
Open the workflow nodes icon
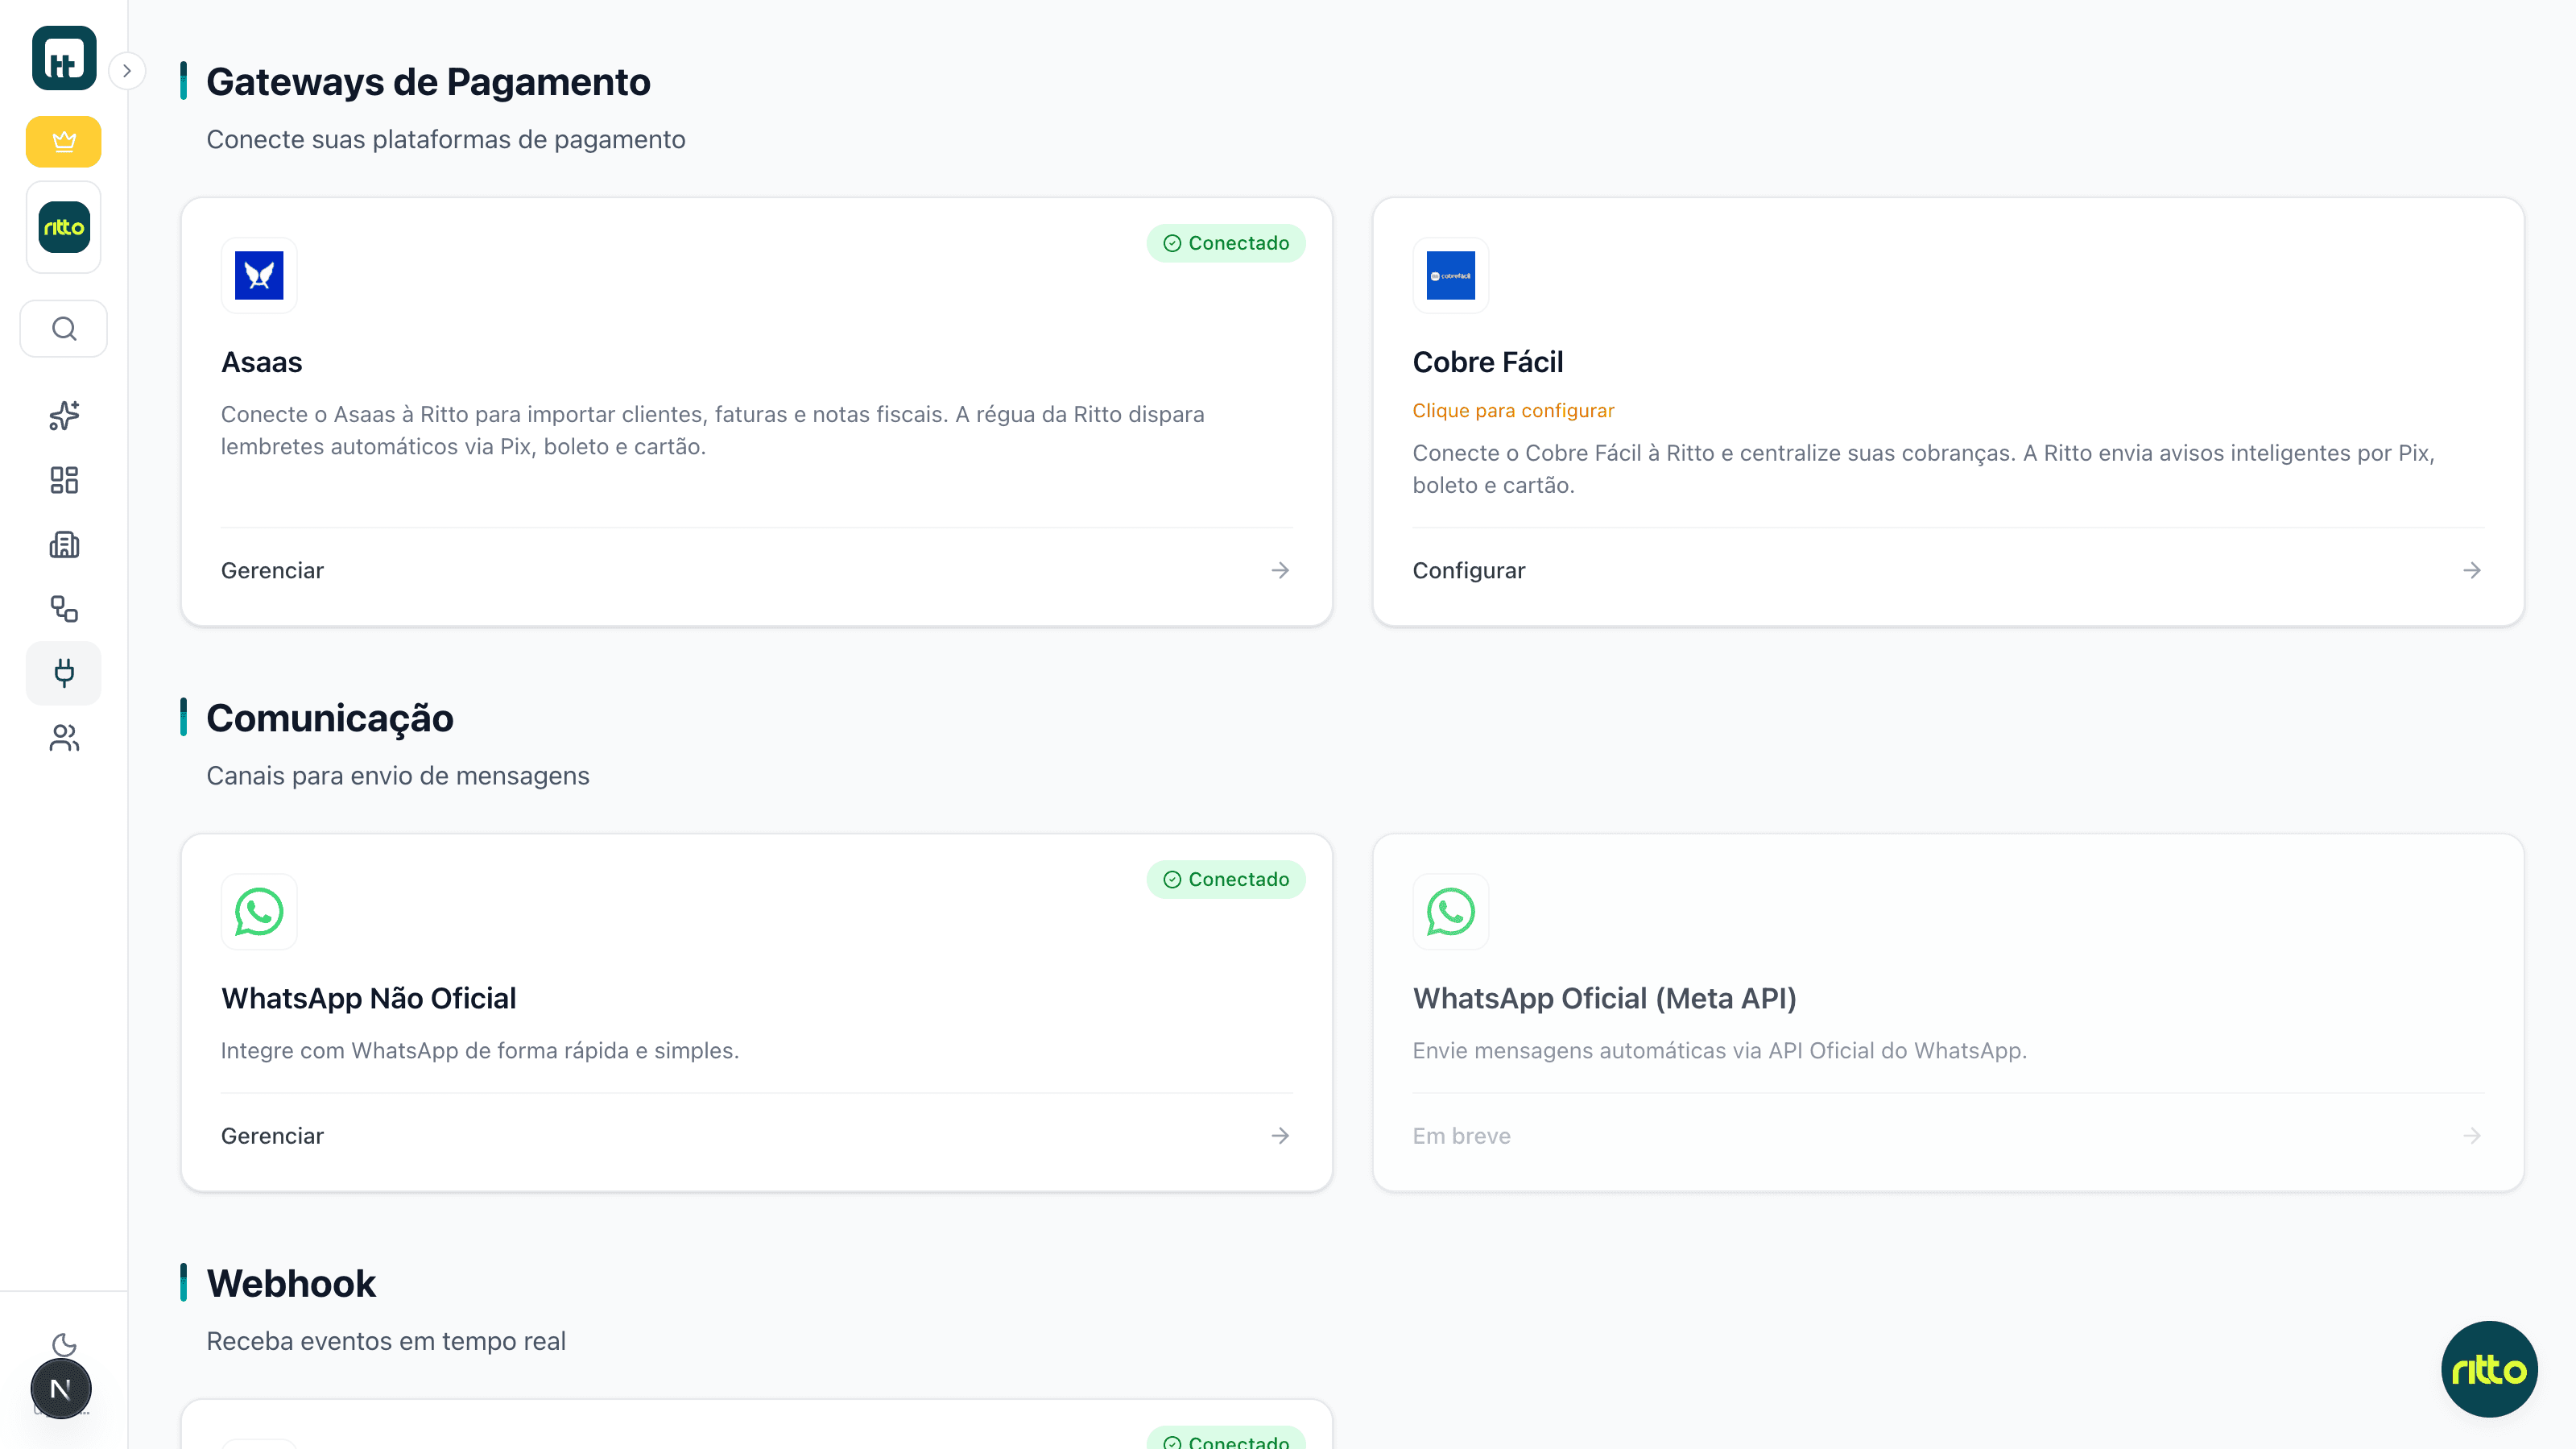click(63, 608)
